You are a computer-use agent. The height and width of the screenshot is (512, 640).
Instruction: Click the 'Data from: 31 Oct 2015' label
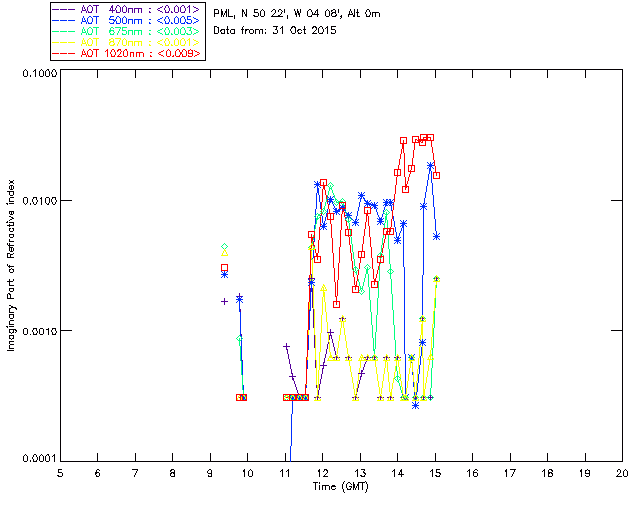click(x=275, y=30)
